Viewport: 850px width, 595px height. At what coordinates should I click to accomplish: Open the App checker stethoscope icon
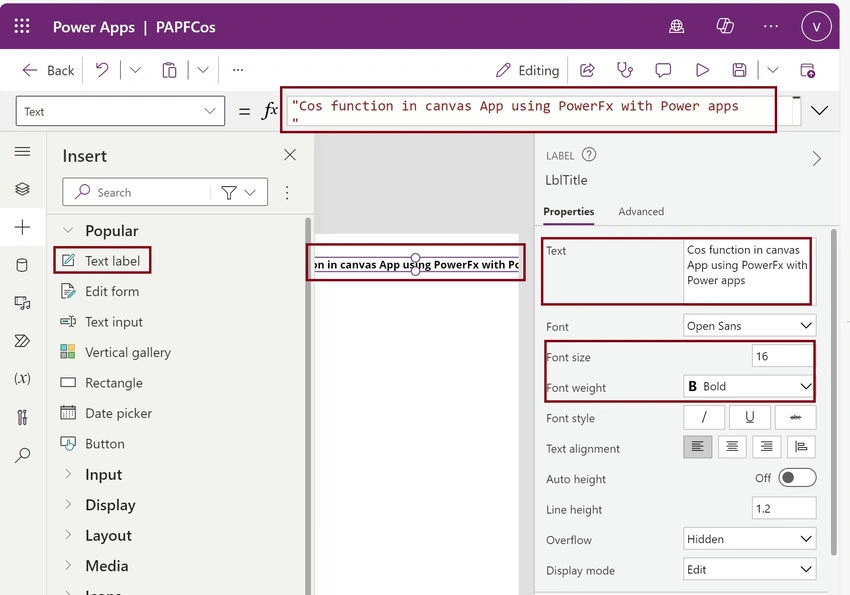tap(625, 70)
